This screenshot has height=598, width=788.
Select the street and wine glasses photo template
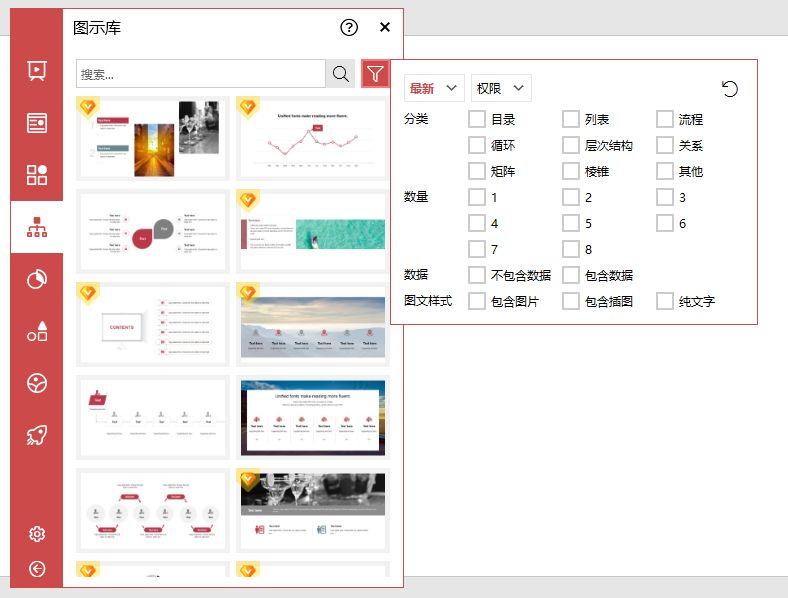(x=153, y=139)
